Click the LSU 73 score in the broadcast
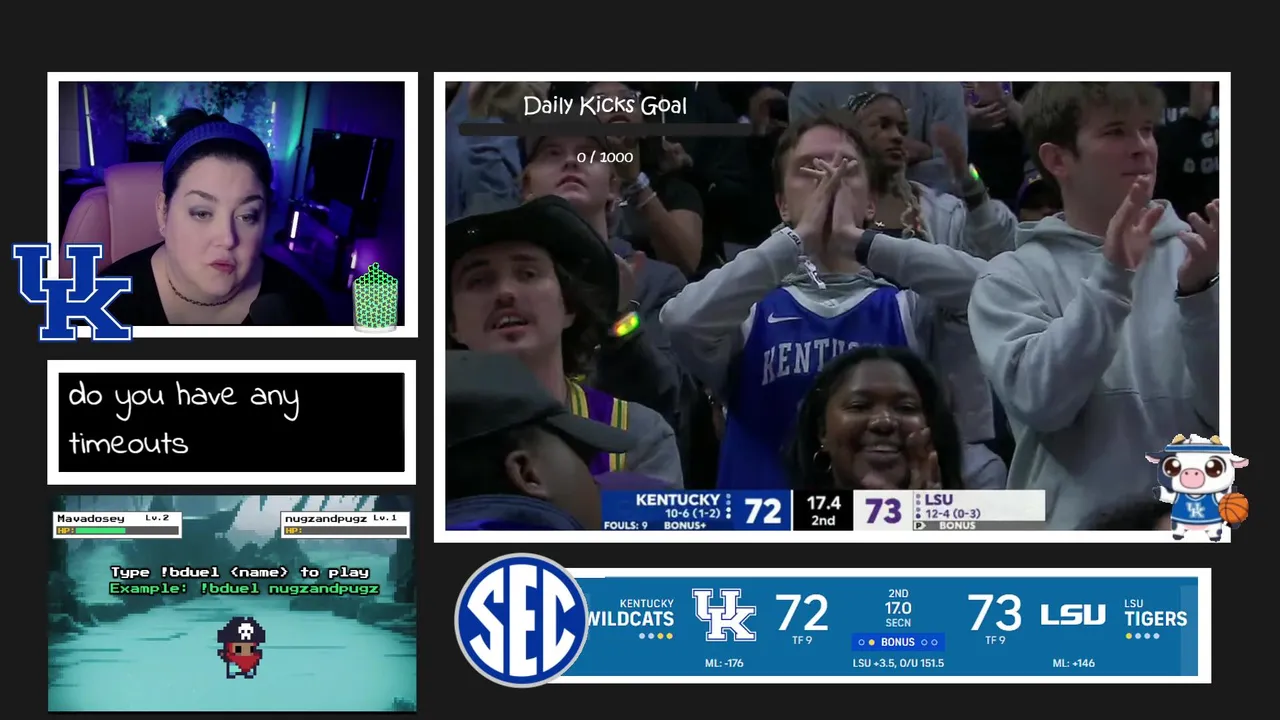 tap(883, 511)
